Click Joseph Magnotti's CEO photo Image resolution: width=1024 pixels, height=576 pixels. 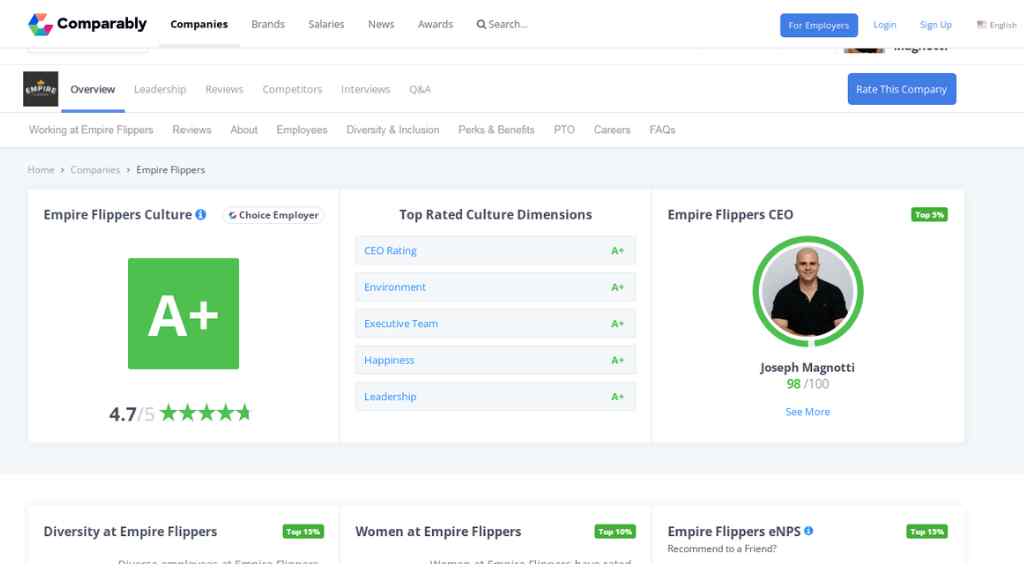(x=808, y=291)
